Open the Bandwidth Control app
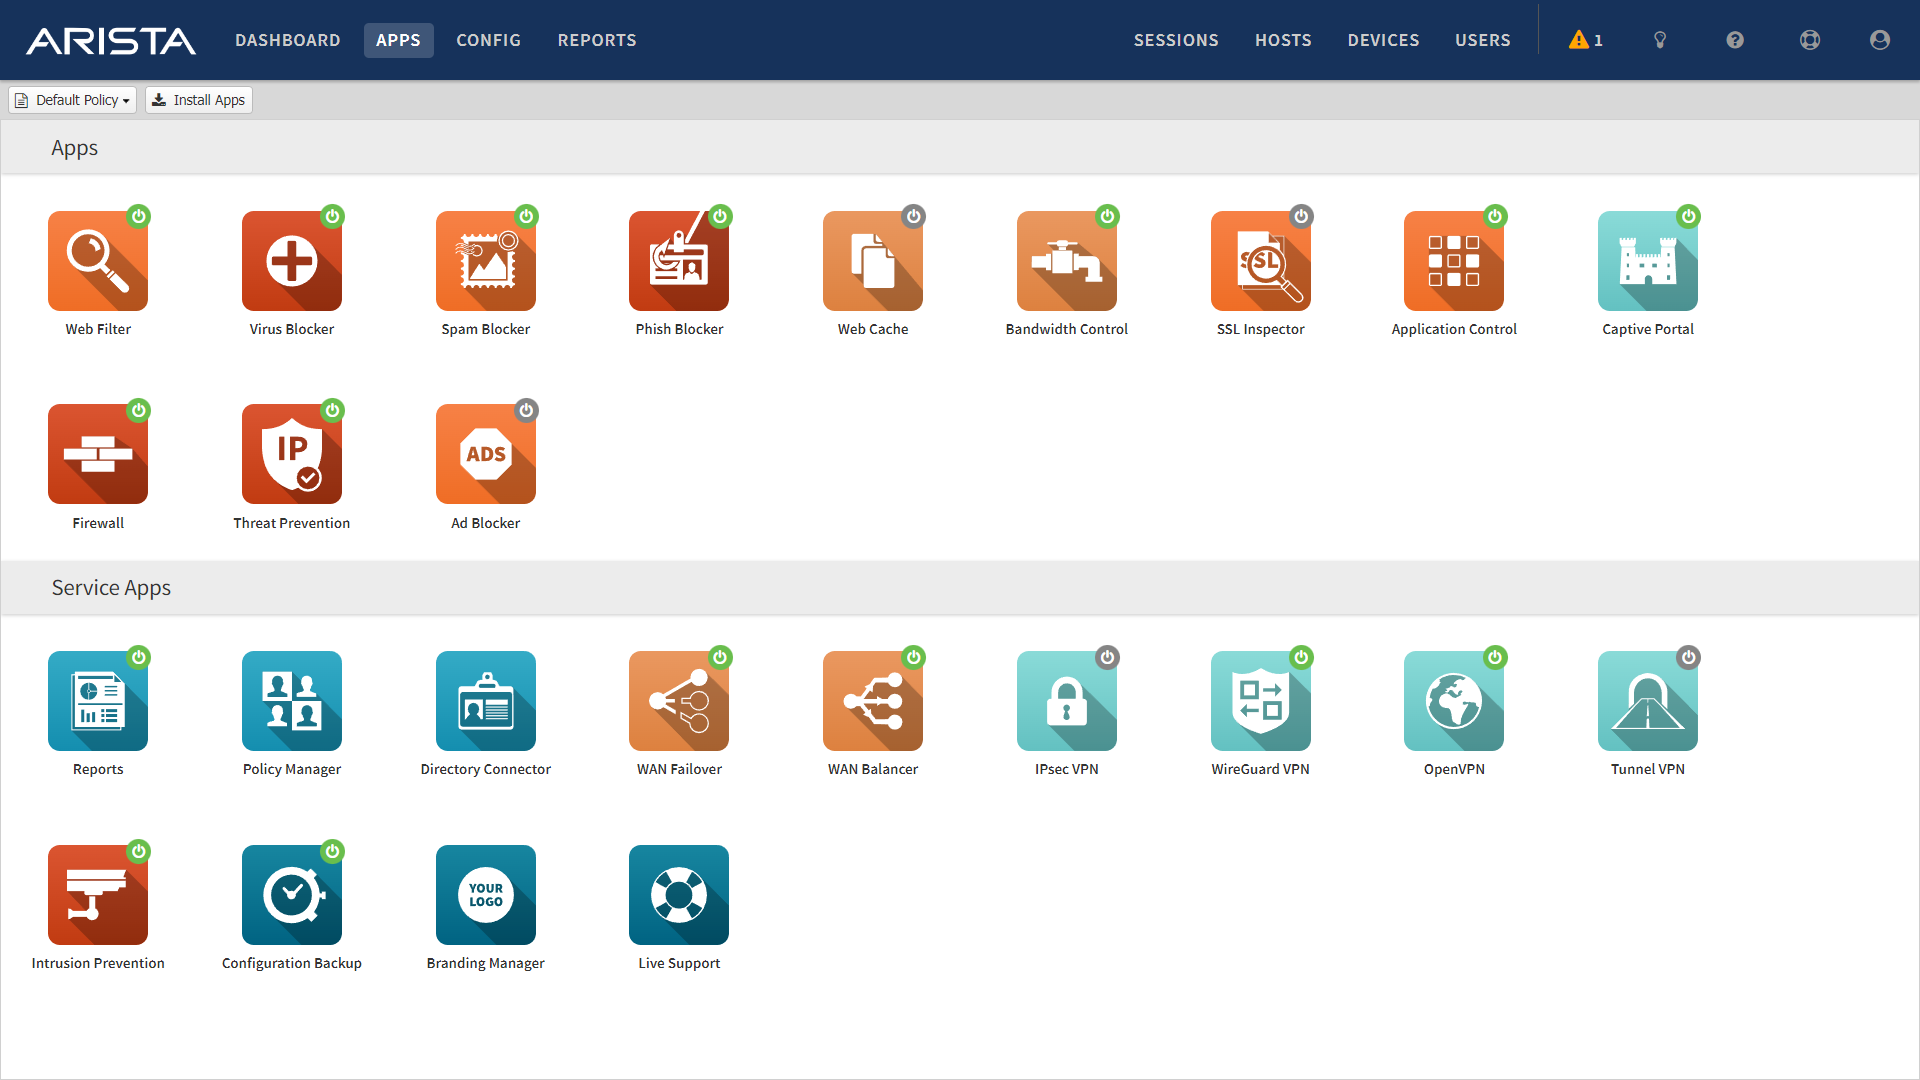Image resolution: width=1920 pixels, height=1080 pixels. pyautogui.click(x=1066, y=261)
